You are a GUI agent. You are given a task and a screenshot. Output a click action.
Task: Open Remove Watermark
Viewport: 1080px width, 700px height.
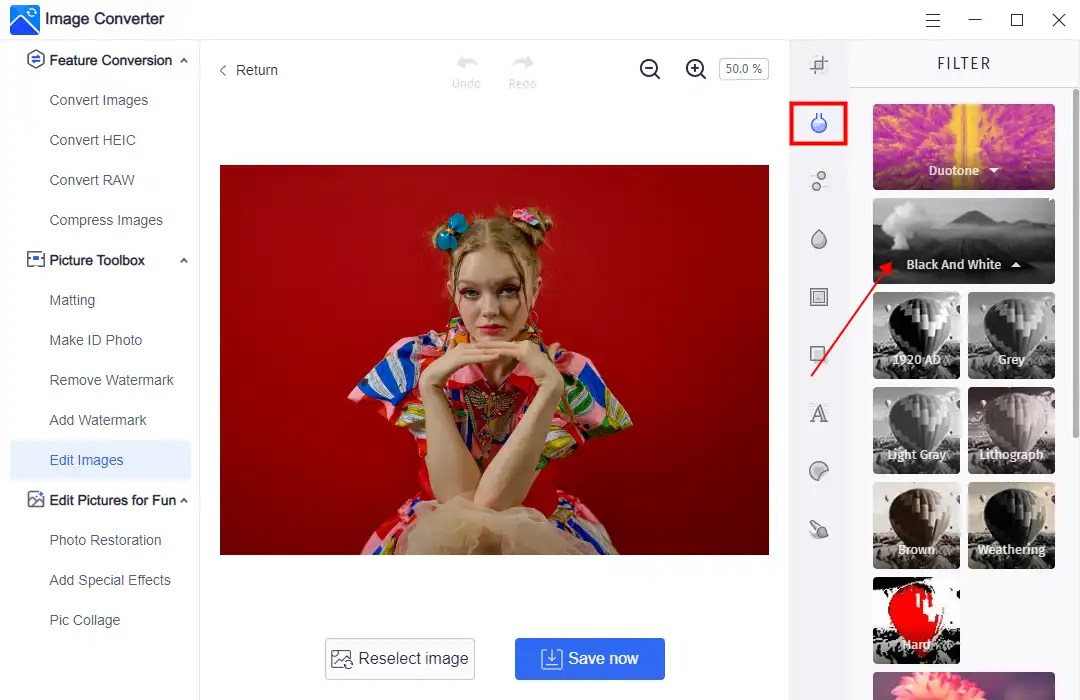tap(112, 380)
